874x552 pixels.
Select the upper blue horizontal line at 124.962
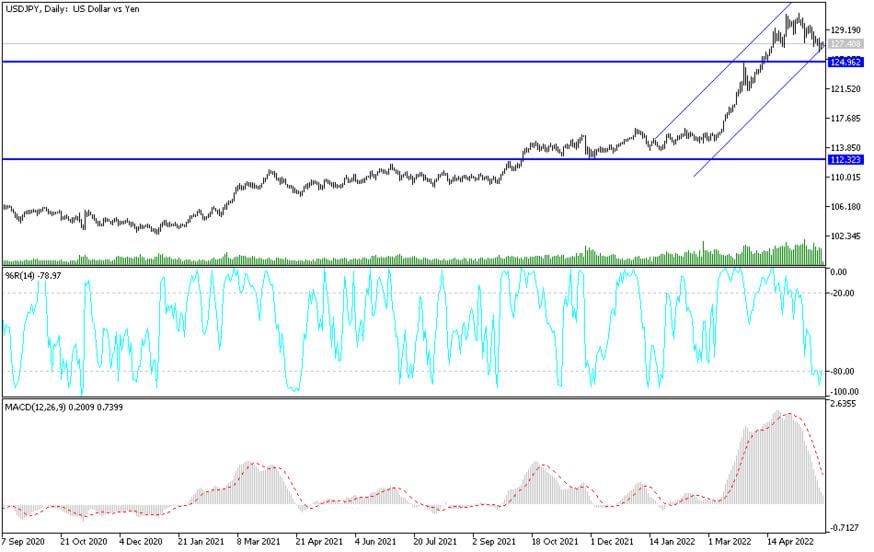coord(414,61)
